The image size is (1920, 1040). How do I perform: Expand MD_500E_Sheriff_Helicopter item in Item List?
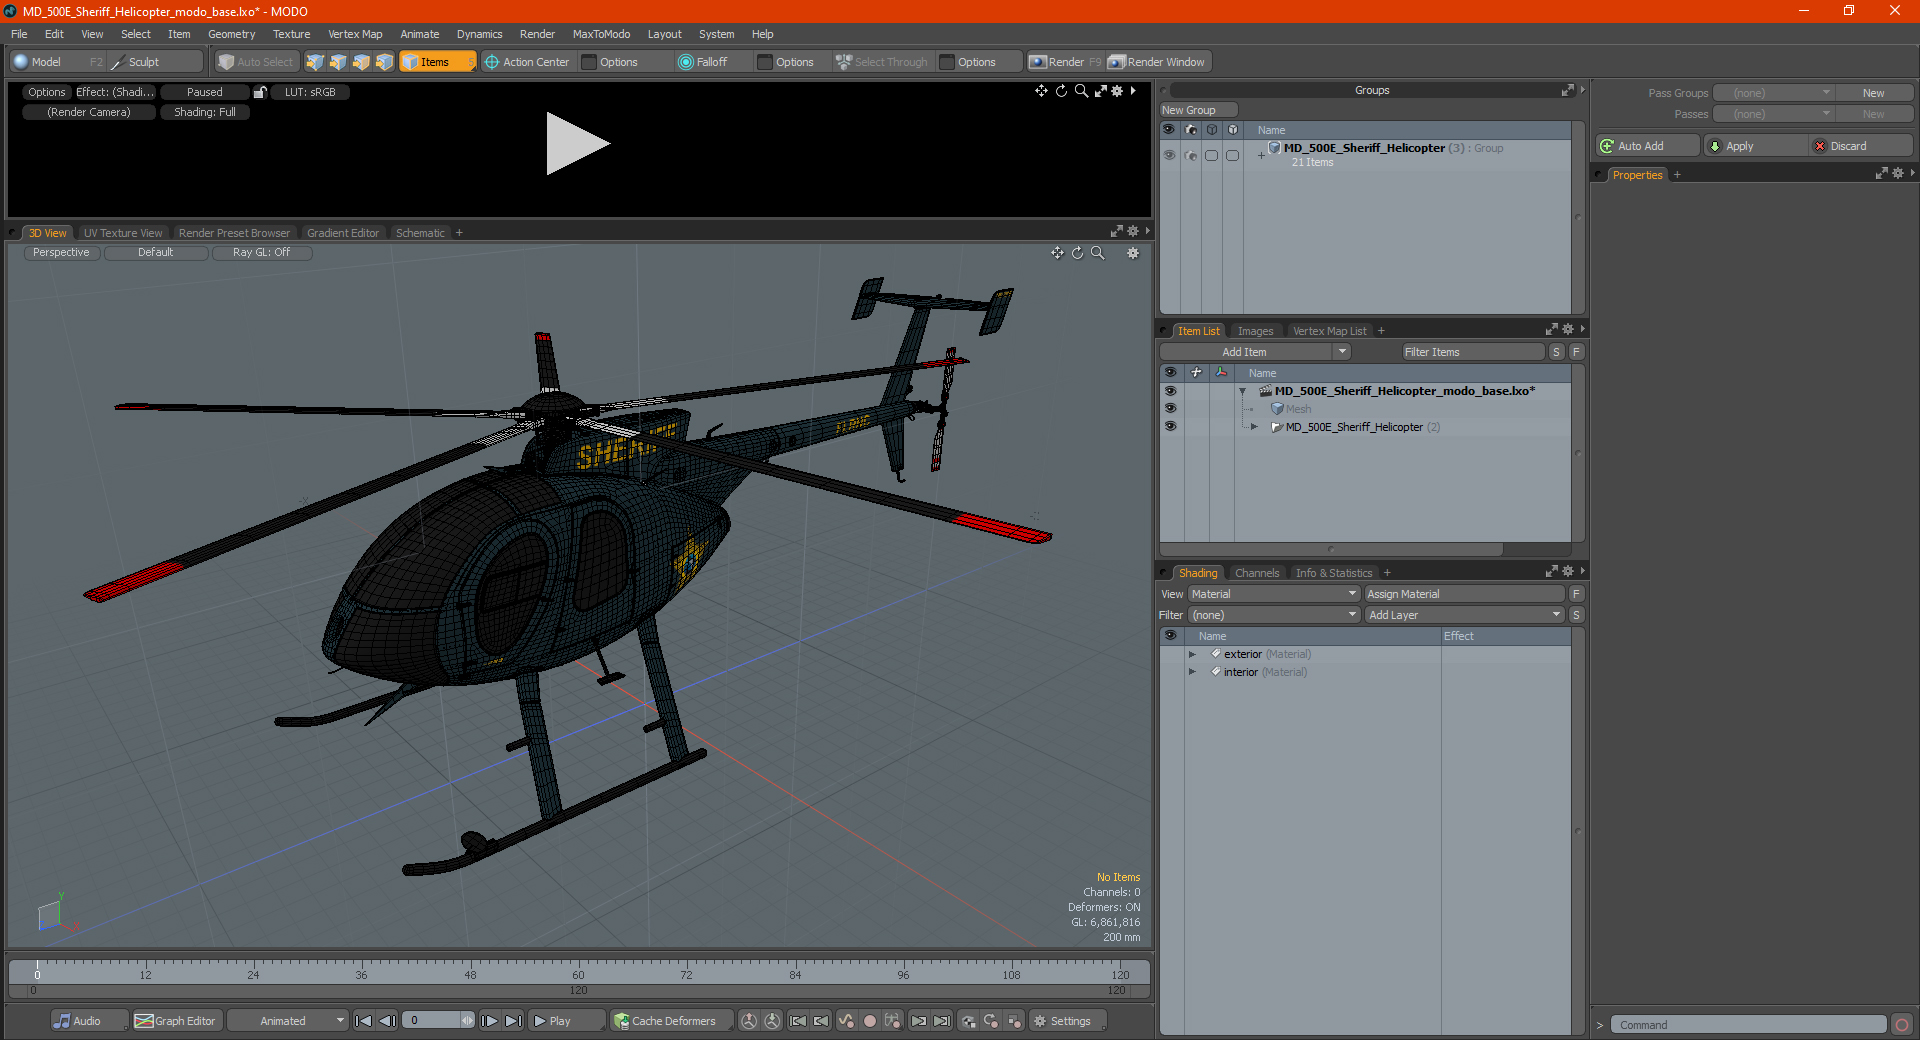(1254, 427)
